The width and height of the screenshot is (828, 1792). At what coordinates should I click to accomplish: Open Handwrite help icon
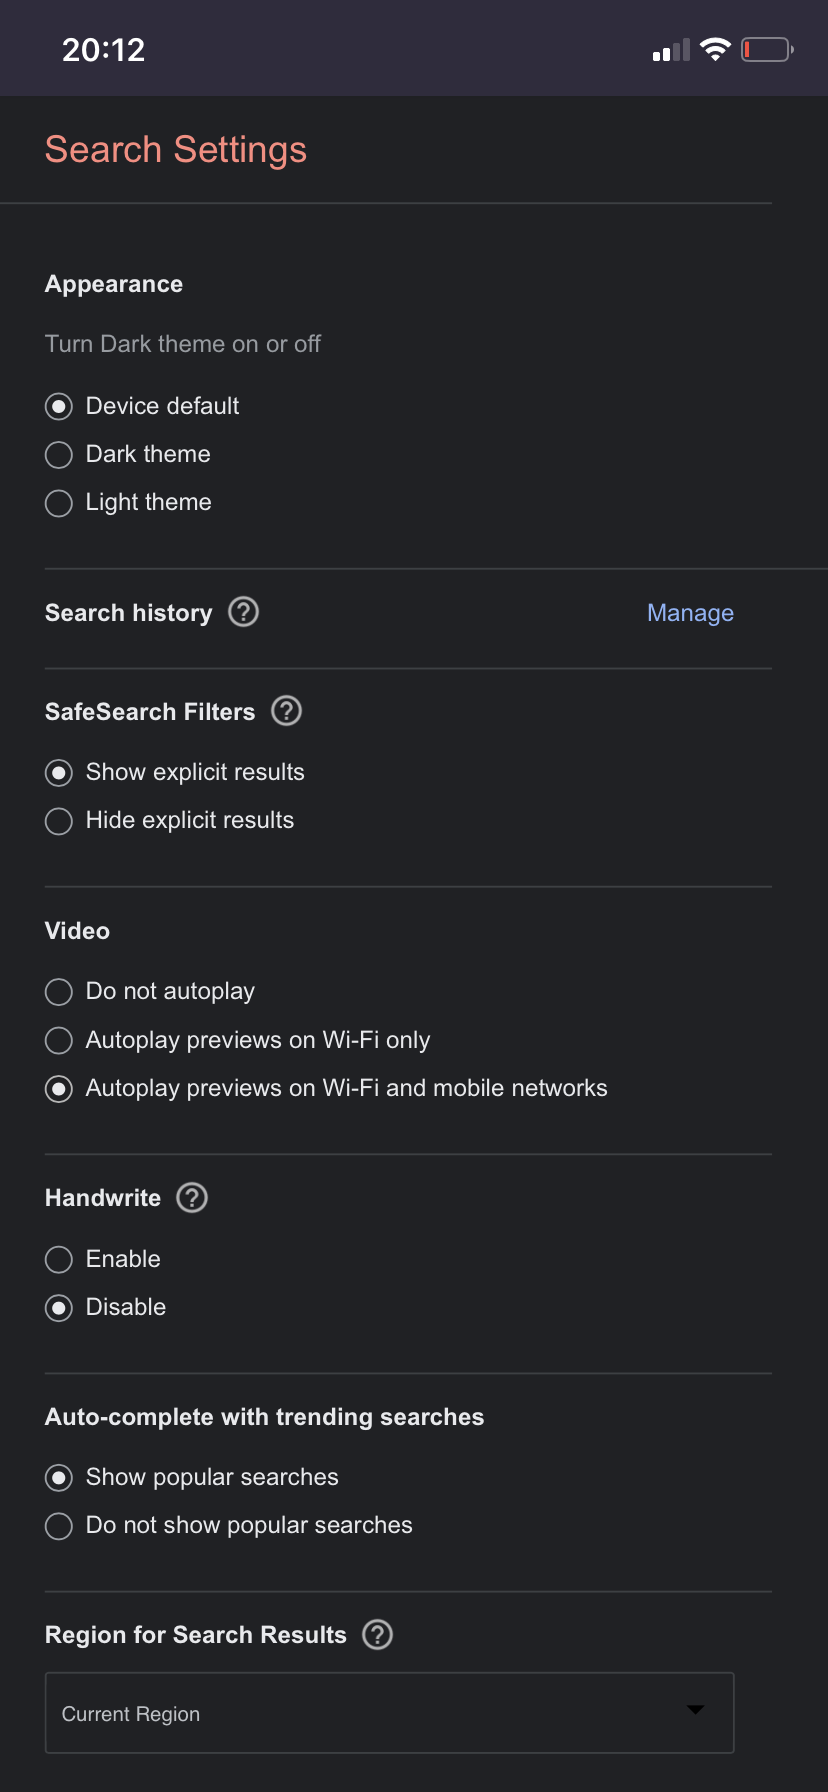tap(192, 1197)
